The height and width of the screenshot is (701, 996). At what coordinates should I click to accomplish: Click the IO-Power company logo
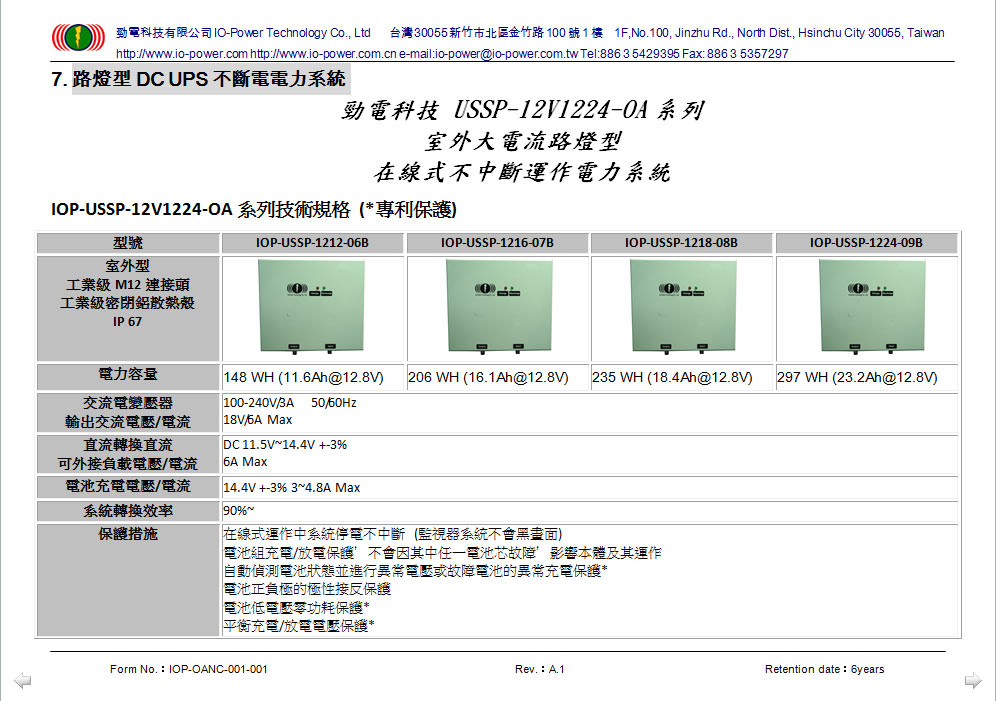pyautogui.click(x=78, y=37)
